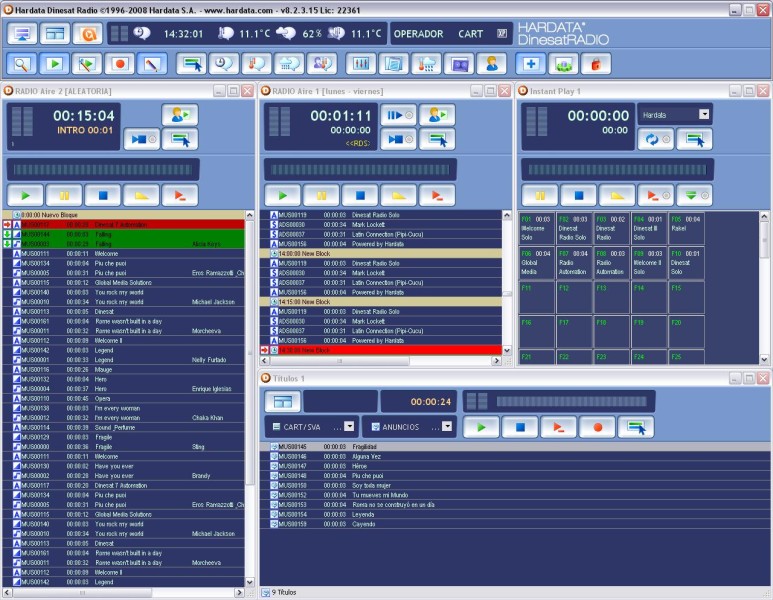Click operator play icon in RADIO Aire 2
The width and height of the screenshot is (773, 600).
coord(180,115)
